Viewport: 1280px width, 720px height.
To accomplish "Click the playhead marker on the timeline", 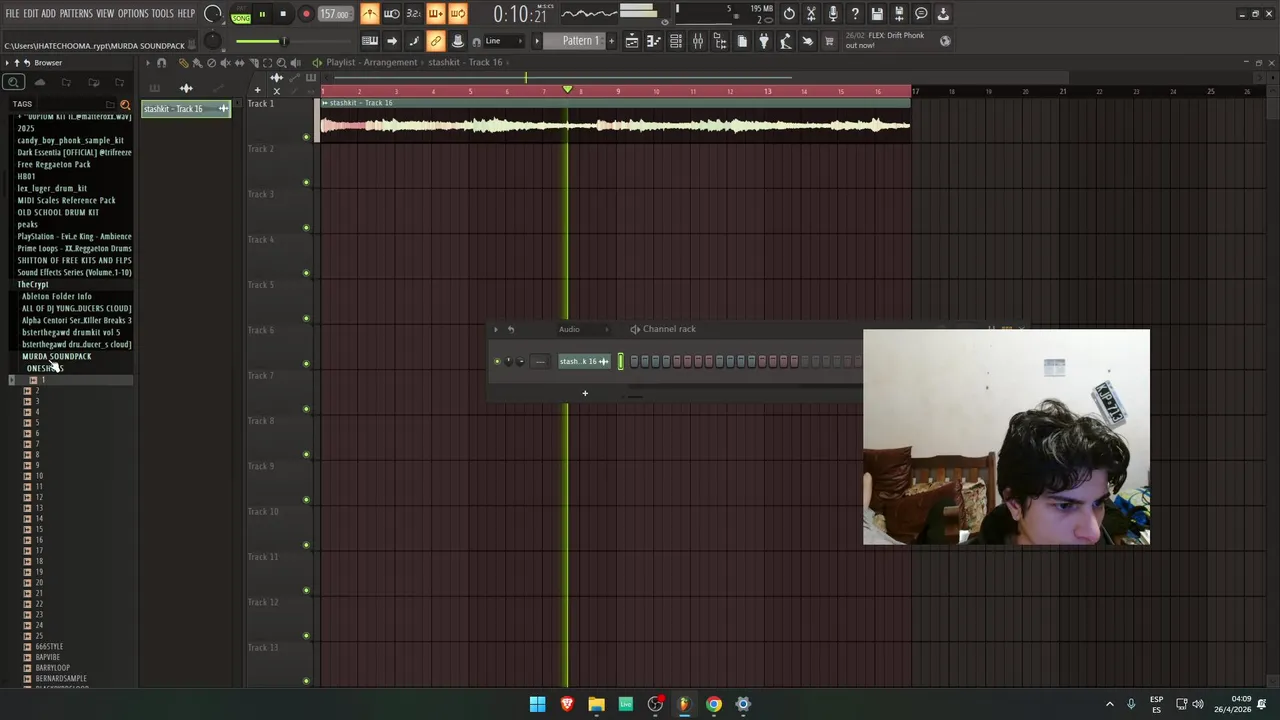I will click(x=567, y=91).
